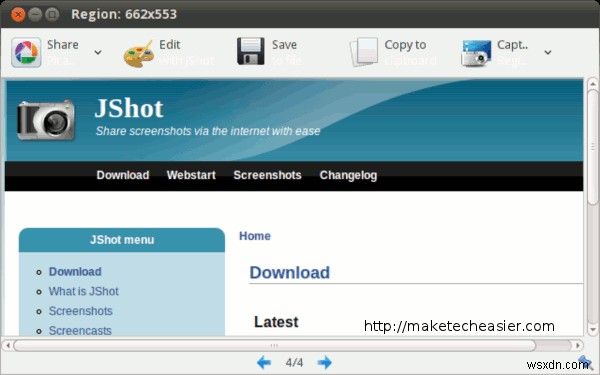The image size is (600, 375).
Task: Click the vertical scrollbar up arrow
Action: 592,83
